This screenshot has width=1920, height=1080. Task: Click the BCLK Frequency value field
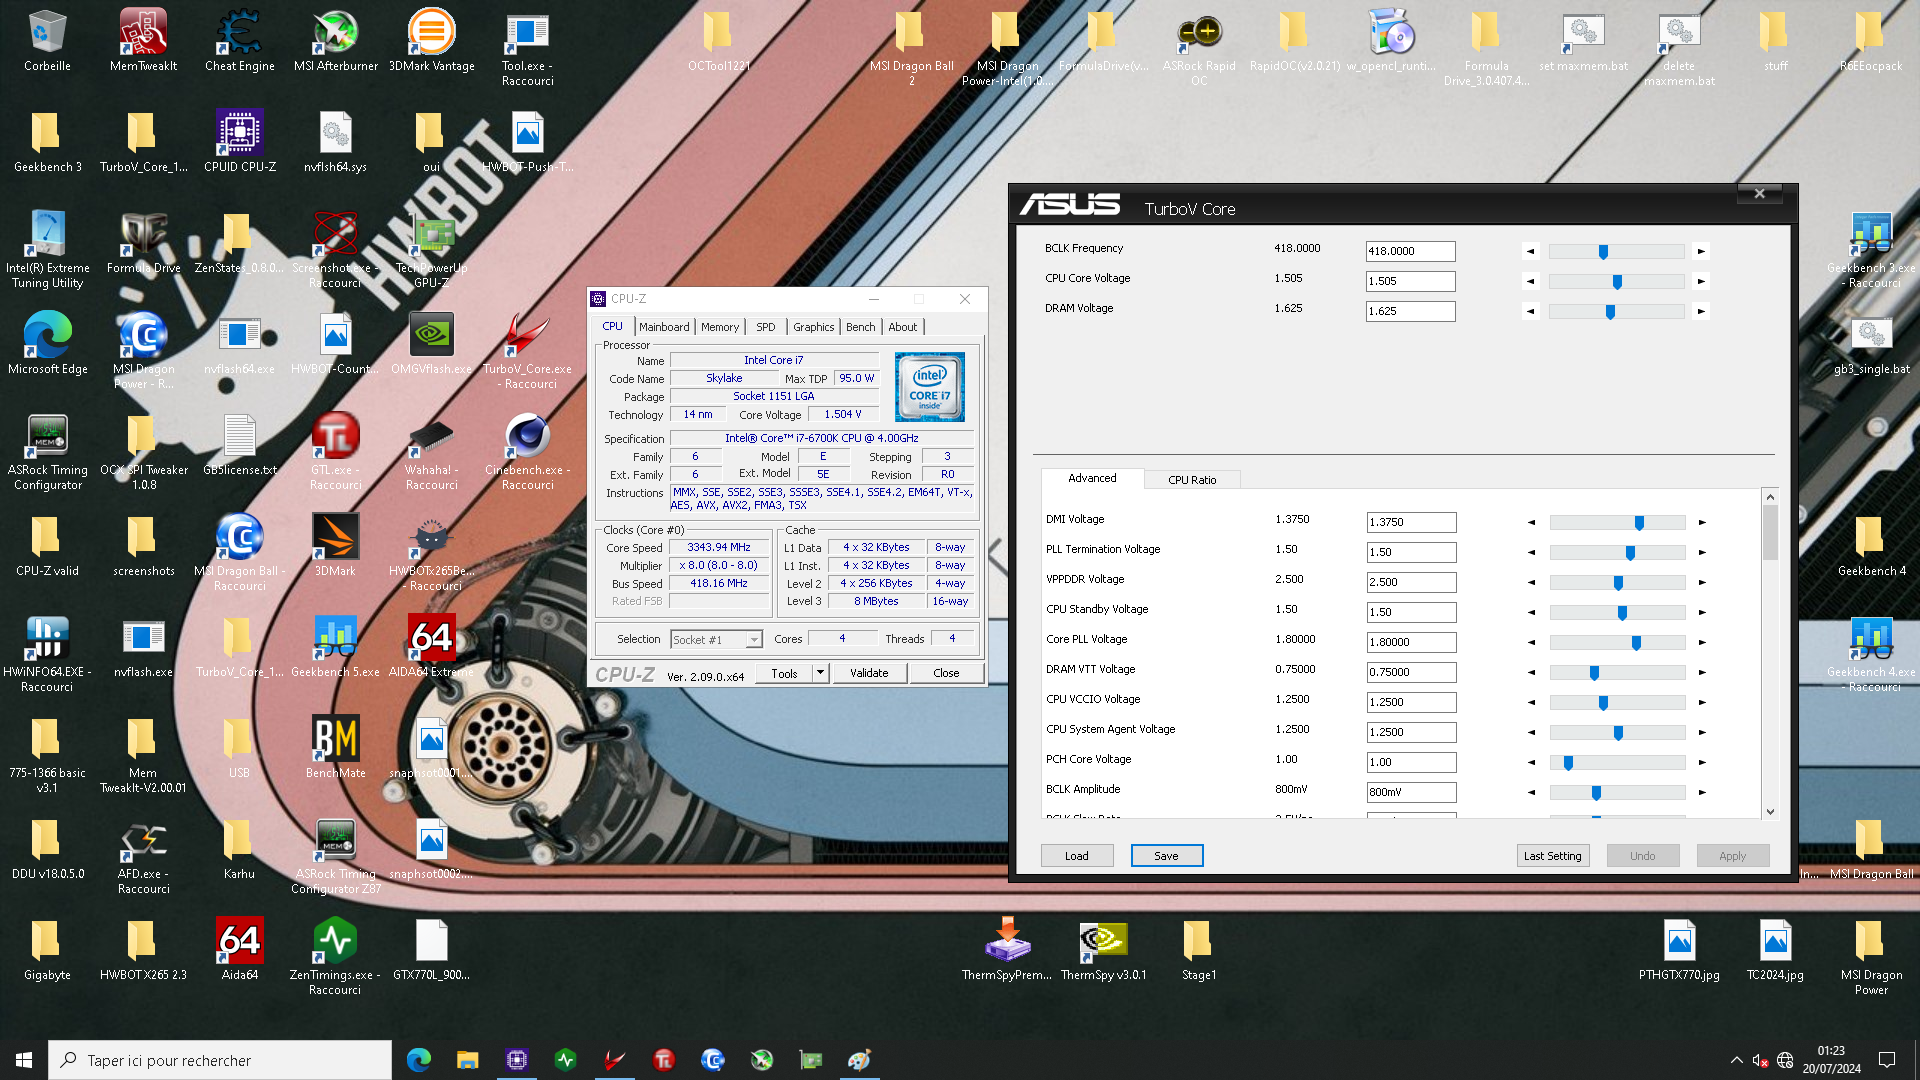coord(1410,251)
